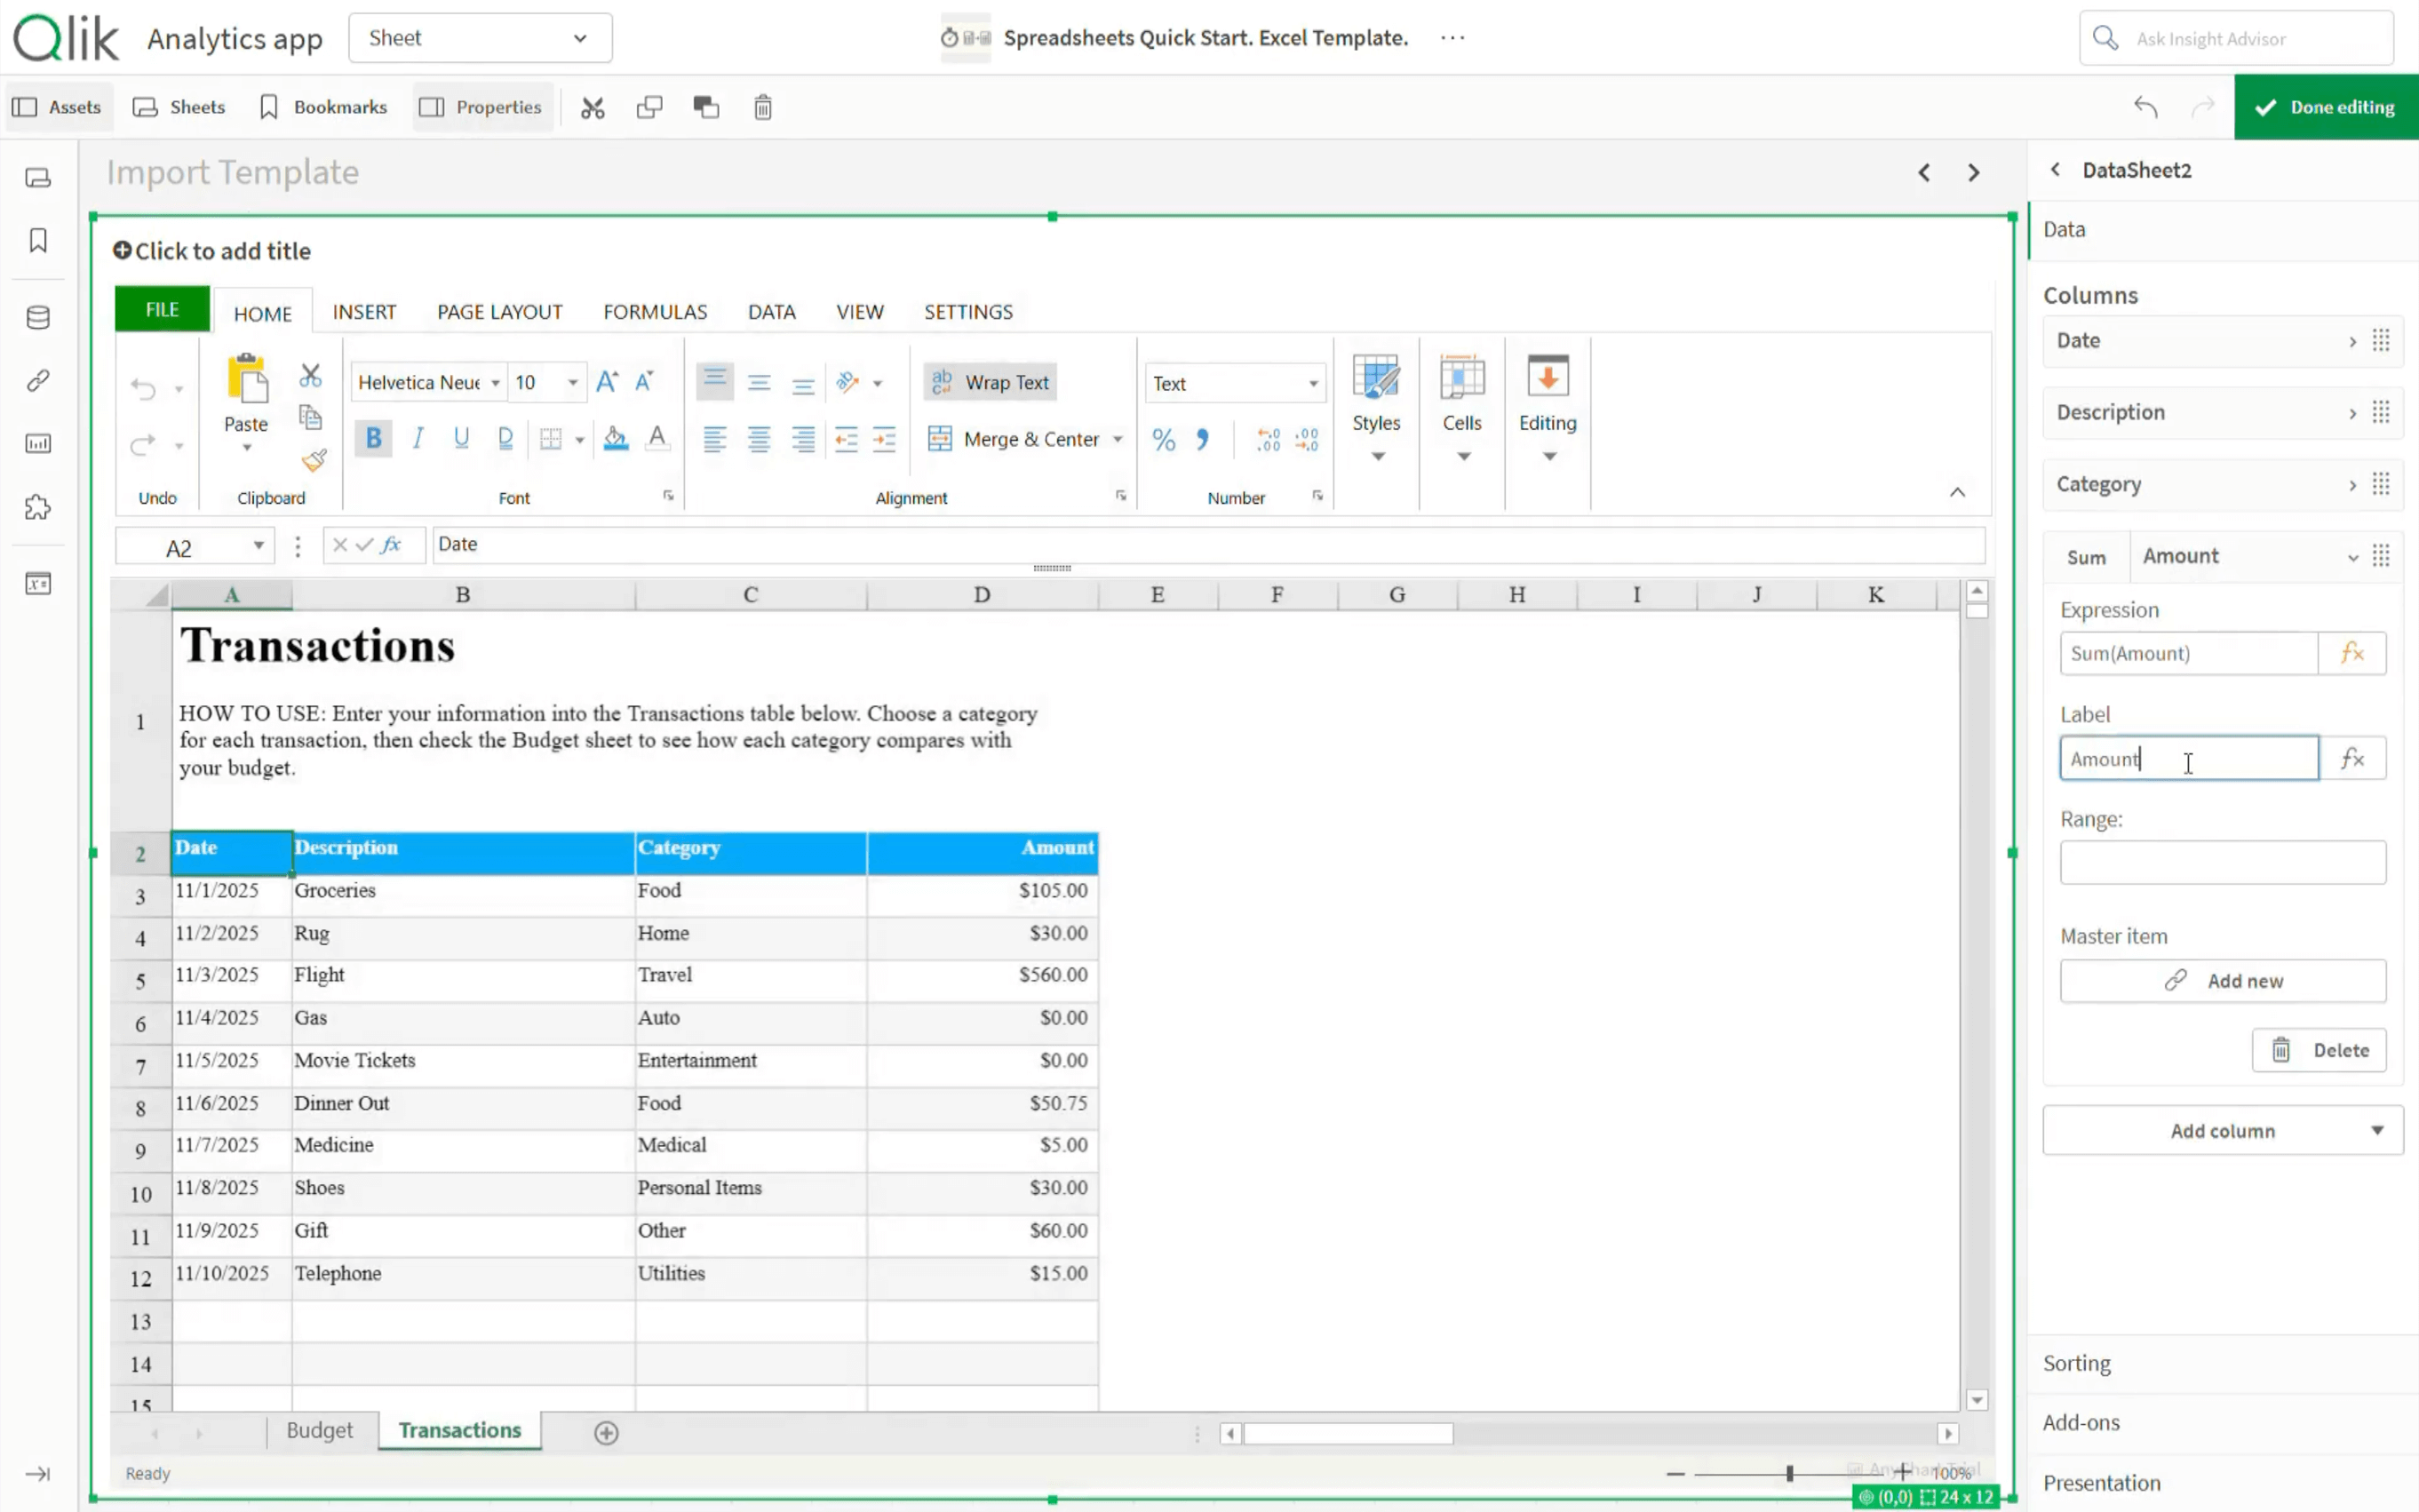
Task: Toggle Italic formatting button
Action: pos(418,438)
